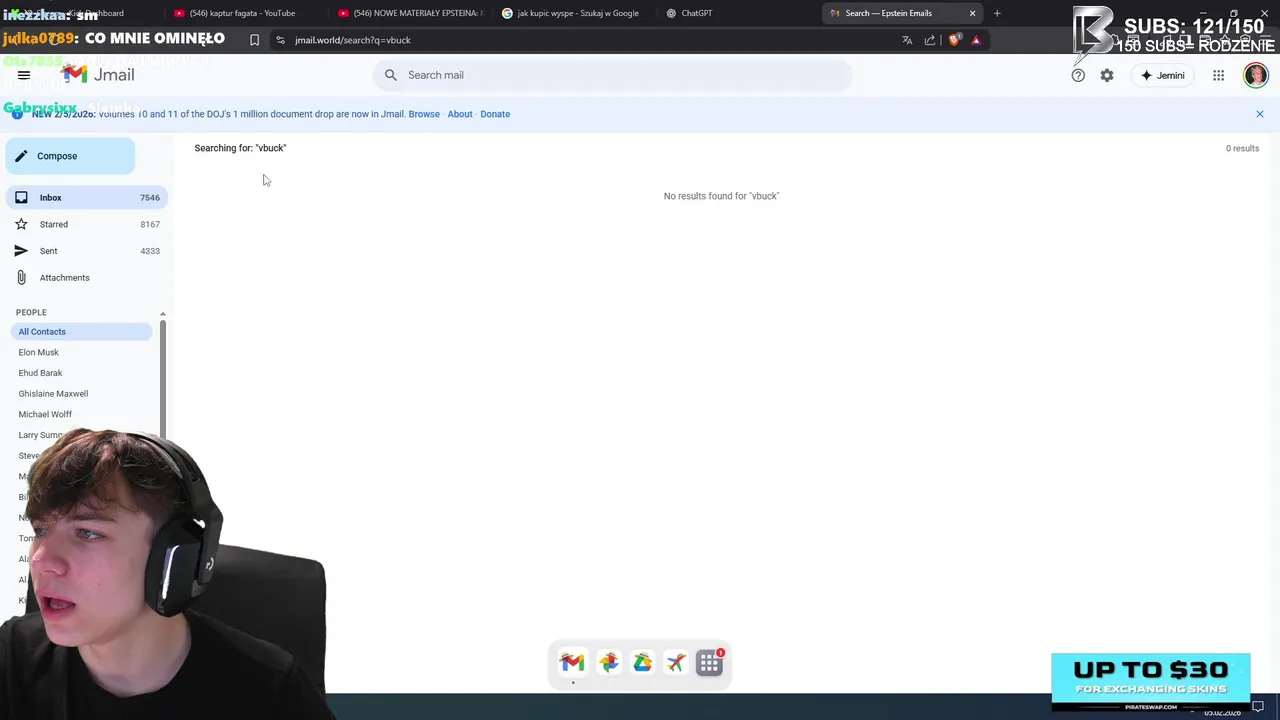
Task: Click the bookmark icon beside address bar
Action: click(254, 40)
